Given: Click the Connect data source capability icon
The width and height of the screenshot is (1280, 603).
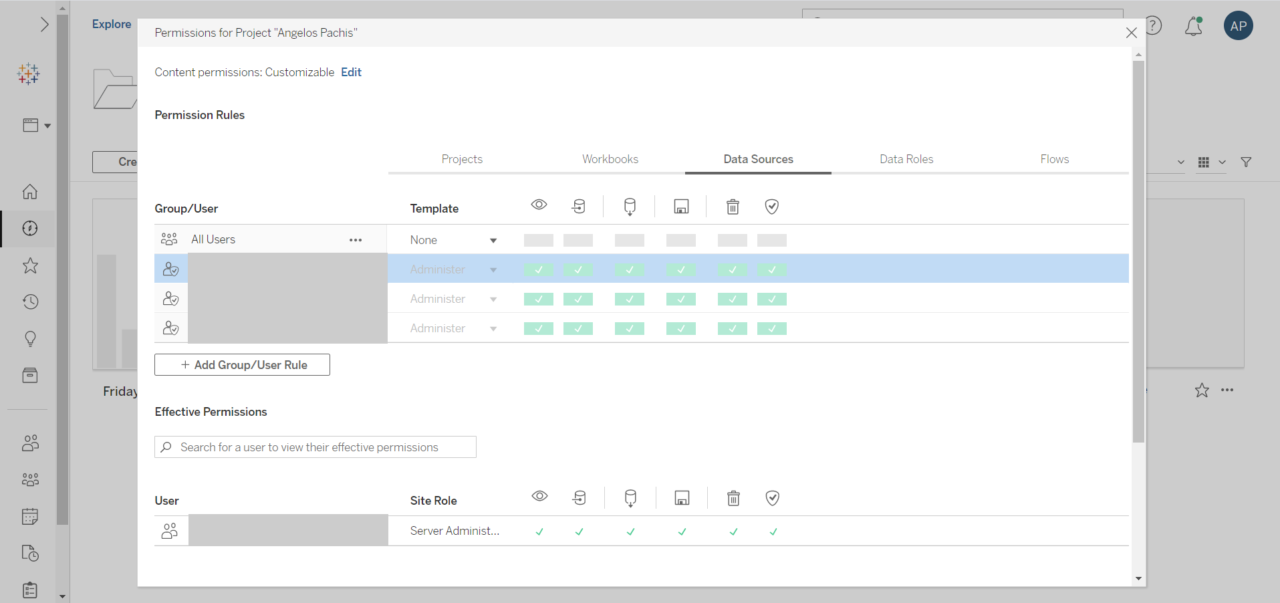Looking at the screenshot, I should point(579,206).
